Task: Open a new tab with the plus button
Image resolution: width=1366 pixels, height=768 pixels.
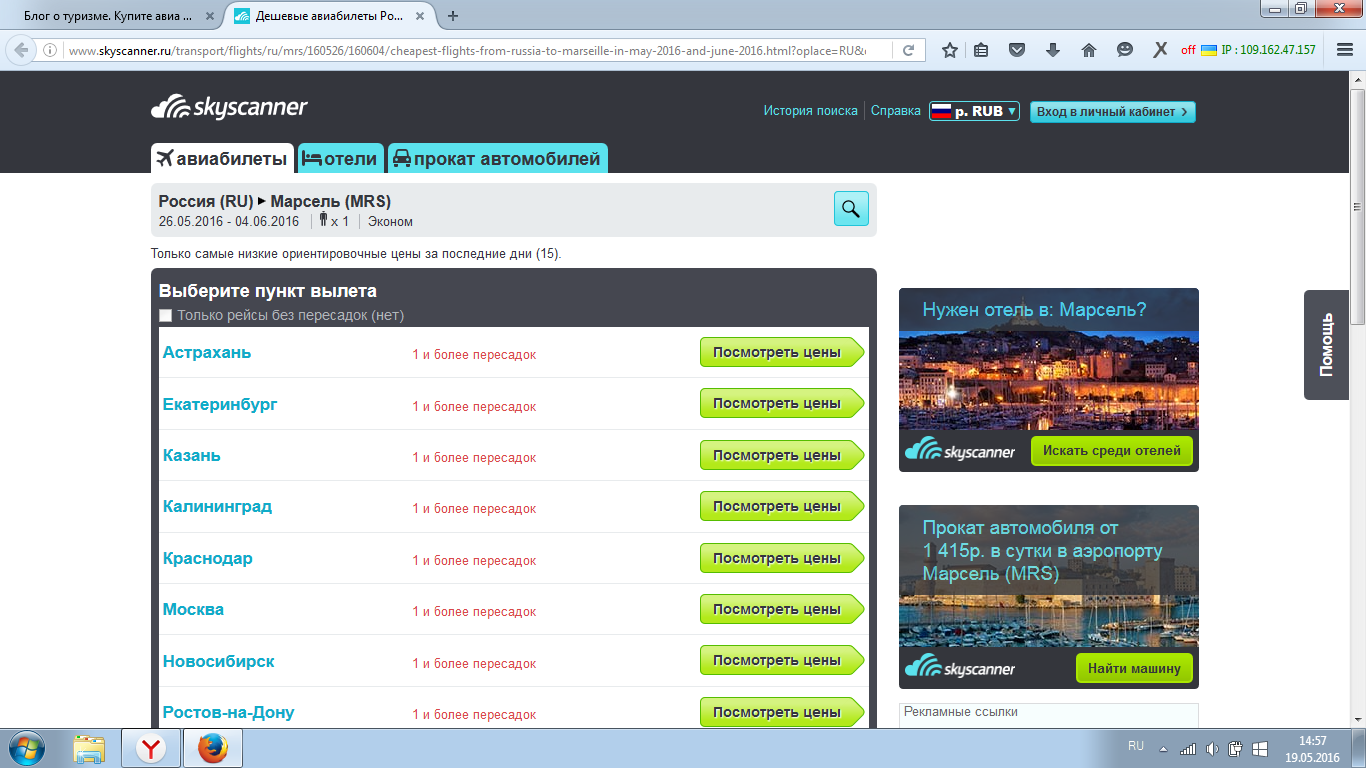Action: (x=453, y=16)
